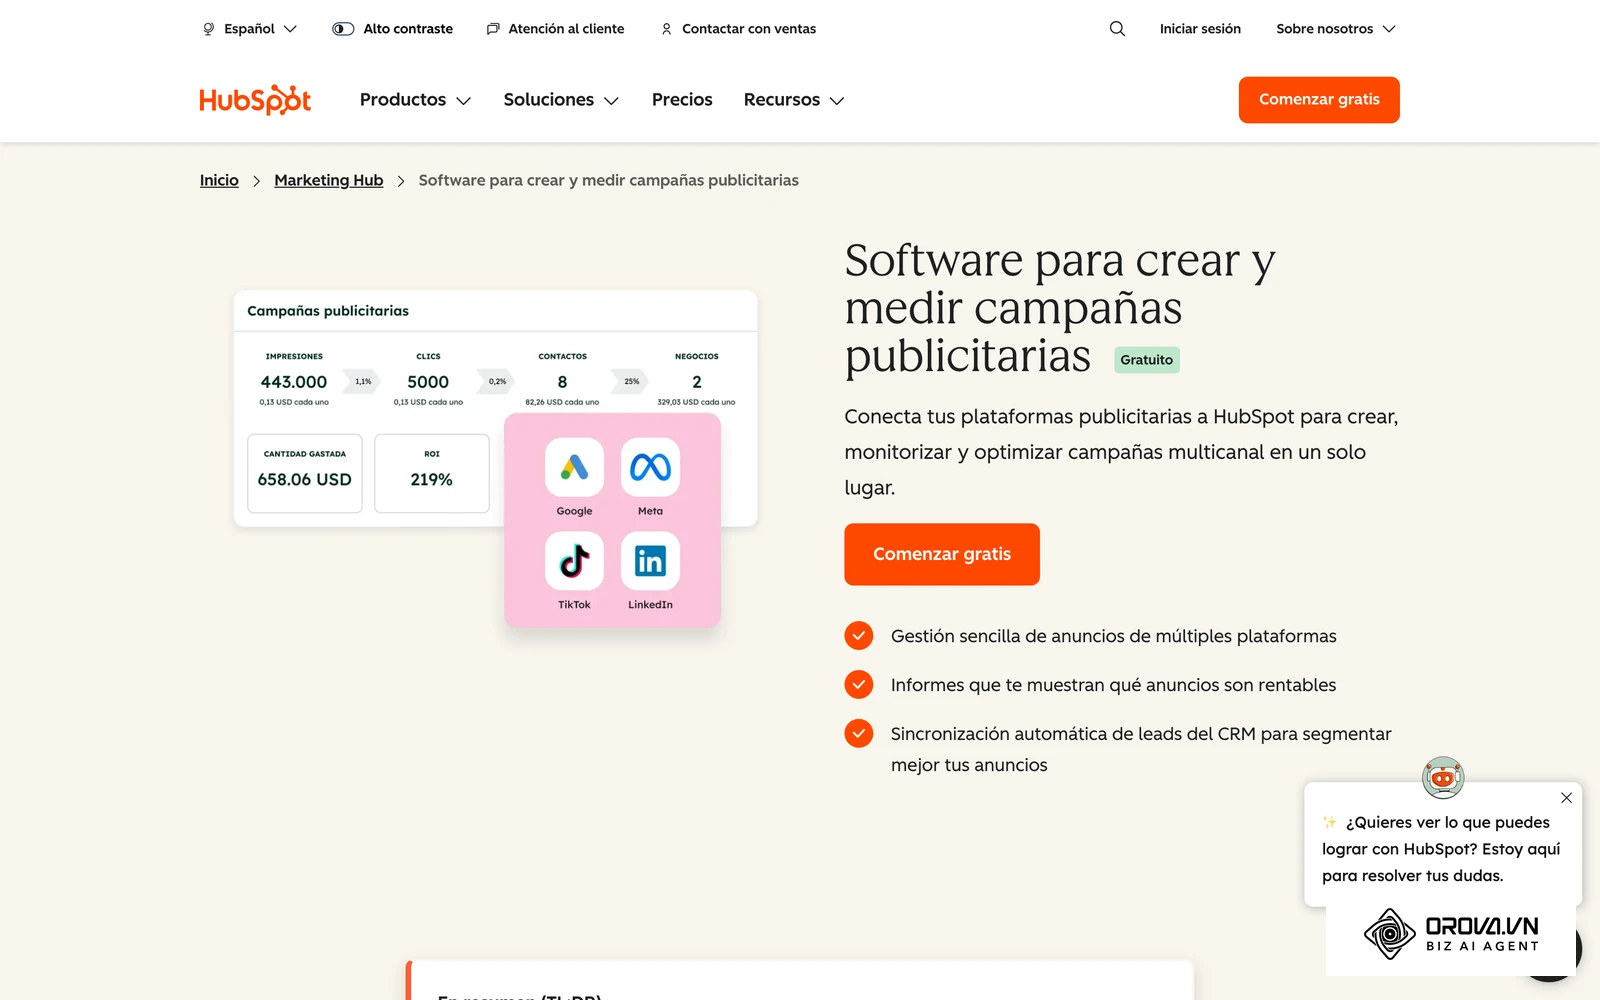1600x1000 pixels.
Task: Expand the Recursos menu
Action: pyautogui.click(x=794, y=100)
